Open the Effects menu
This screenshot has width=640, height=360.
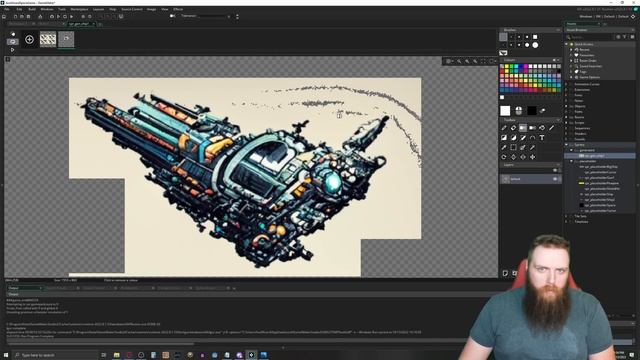178,9
